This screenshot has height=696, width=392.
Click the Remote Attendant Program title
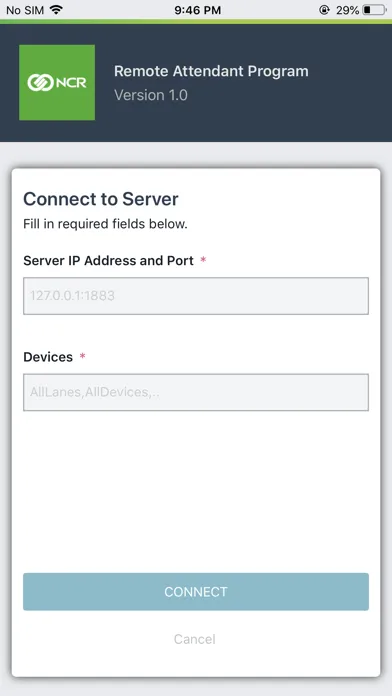point(211,71)
